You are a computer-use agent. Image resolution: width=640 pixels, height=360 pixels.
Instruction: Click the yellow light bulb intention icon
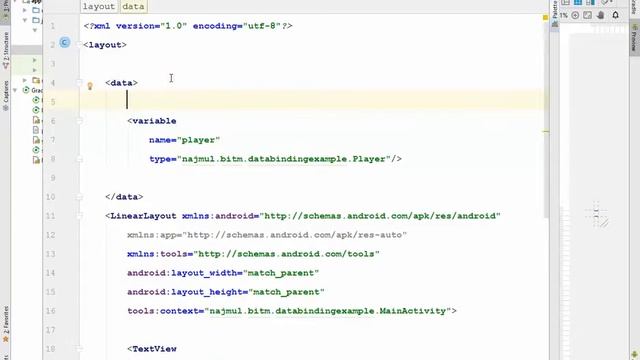point(90,86)
